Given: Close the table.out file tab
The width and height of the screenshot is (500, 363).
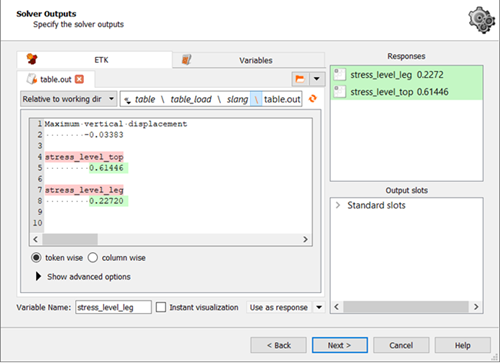Looking at the screenshot, I should pos(79,79).
